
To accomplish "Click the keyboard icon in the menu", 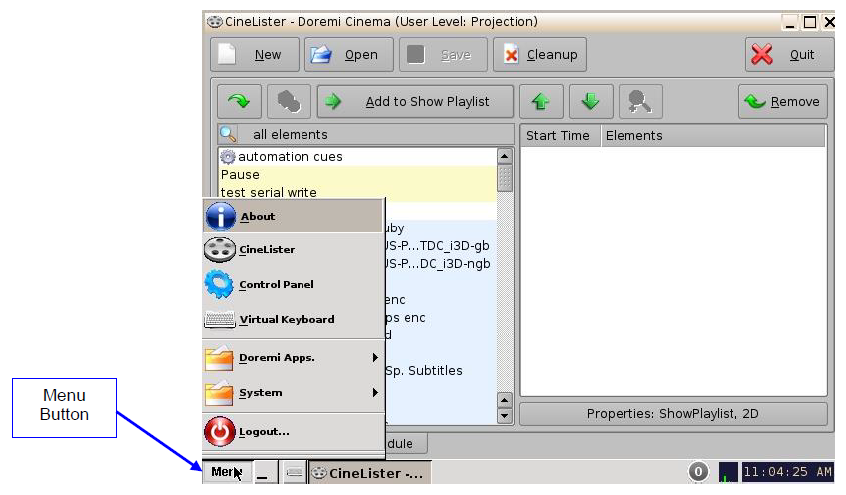I will pyautogui.click(x=220, y=320).
